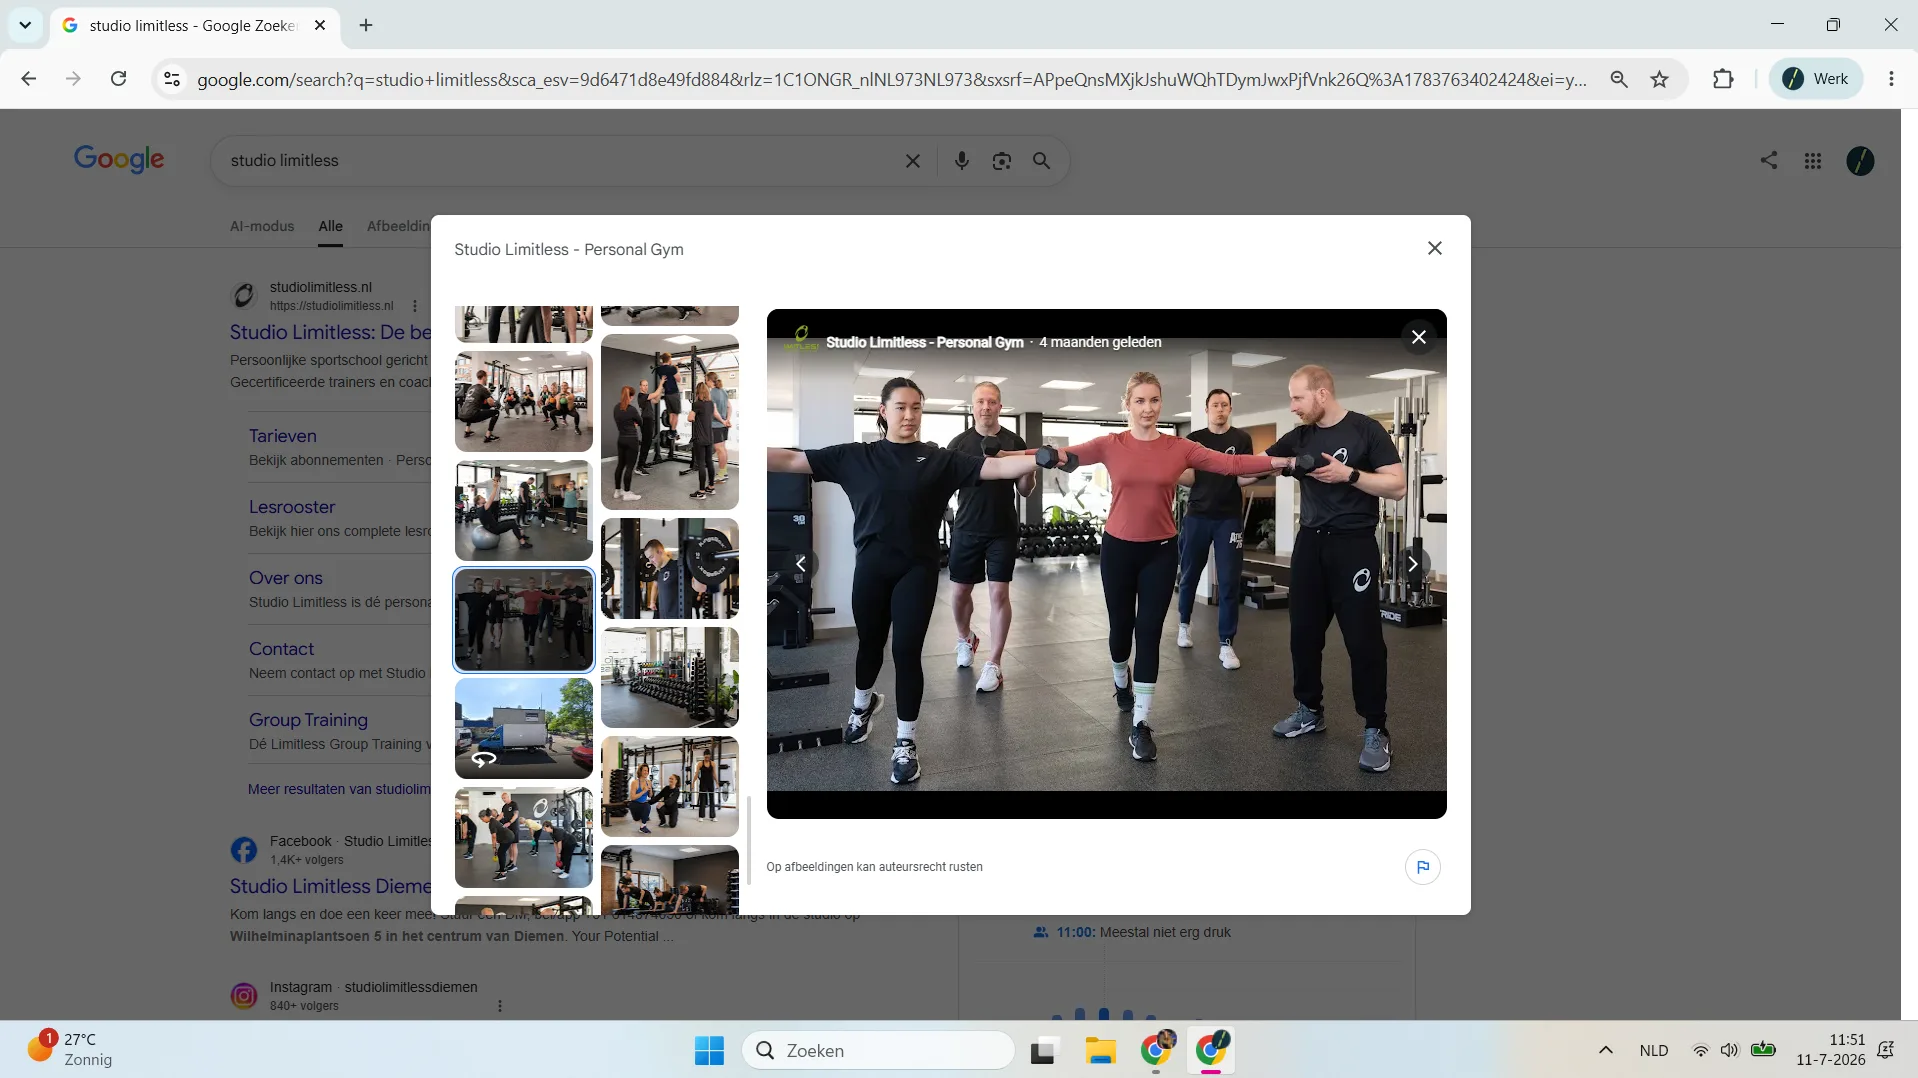1918x1078 pixels.
Task: Click the taskbar Zoeken search box
Action: (x=878, y=1050)
